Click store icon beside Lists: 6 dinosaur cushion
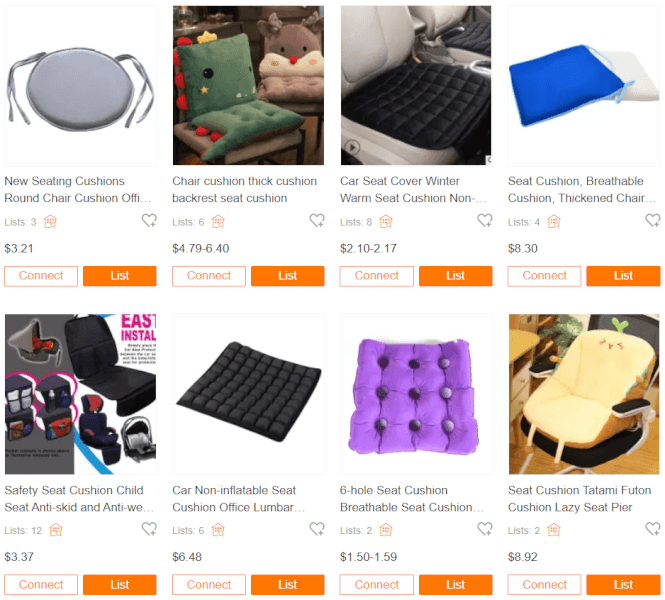 click(x=218, y=221)
